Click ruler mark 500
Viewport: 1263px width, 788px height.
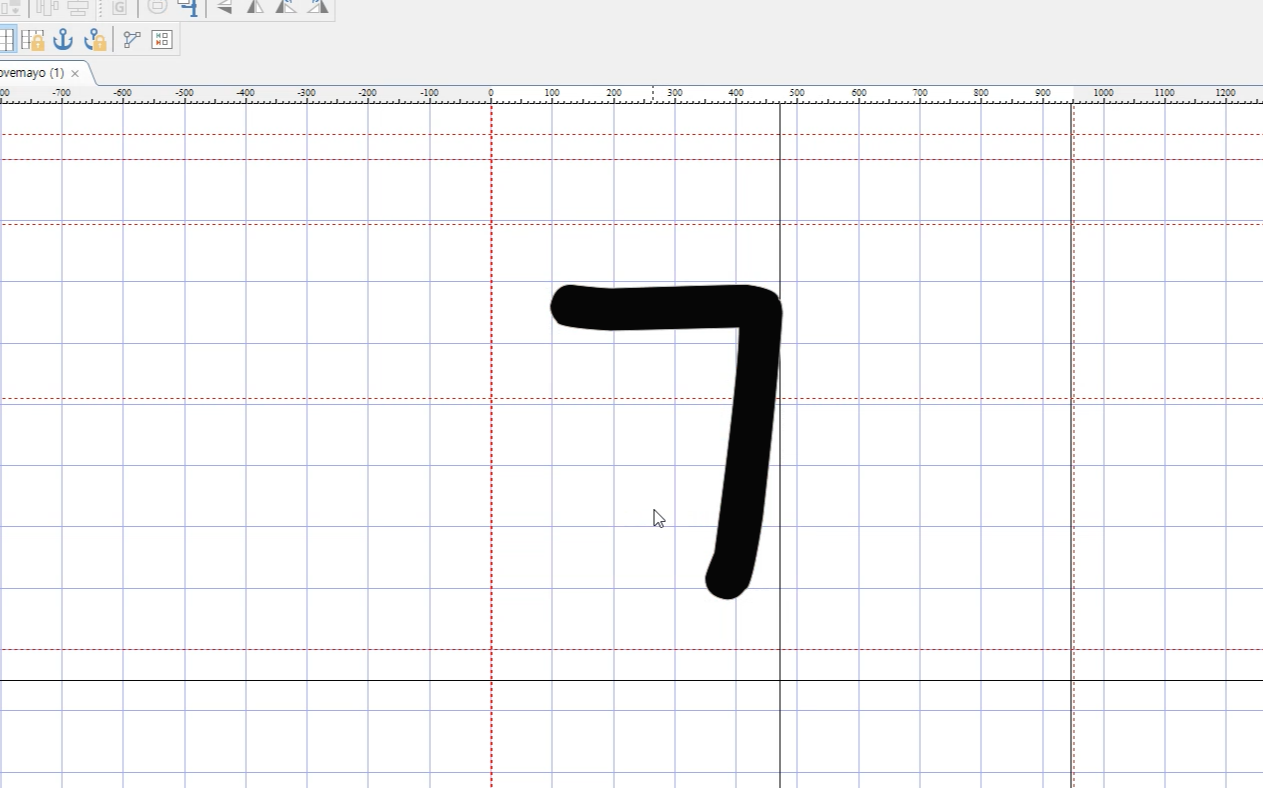coord(797,93)
